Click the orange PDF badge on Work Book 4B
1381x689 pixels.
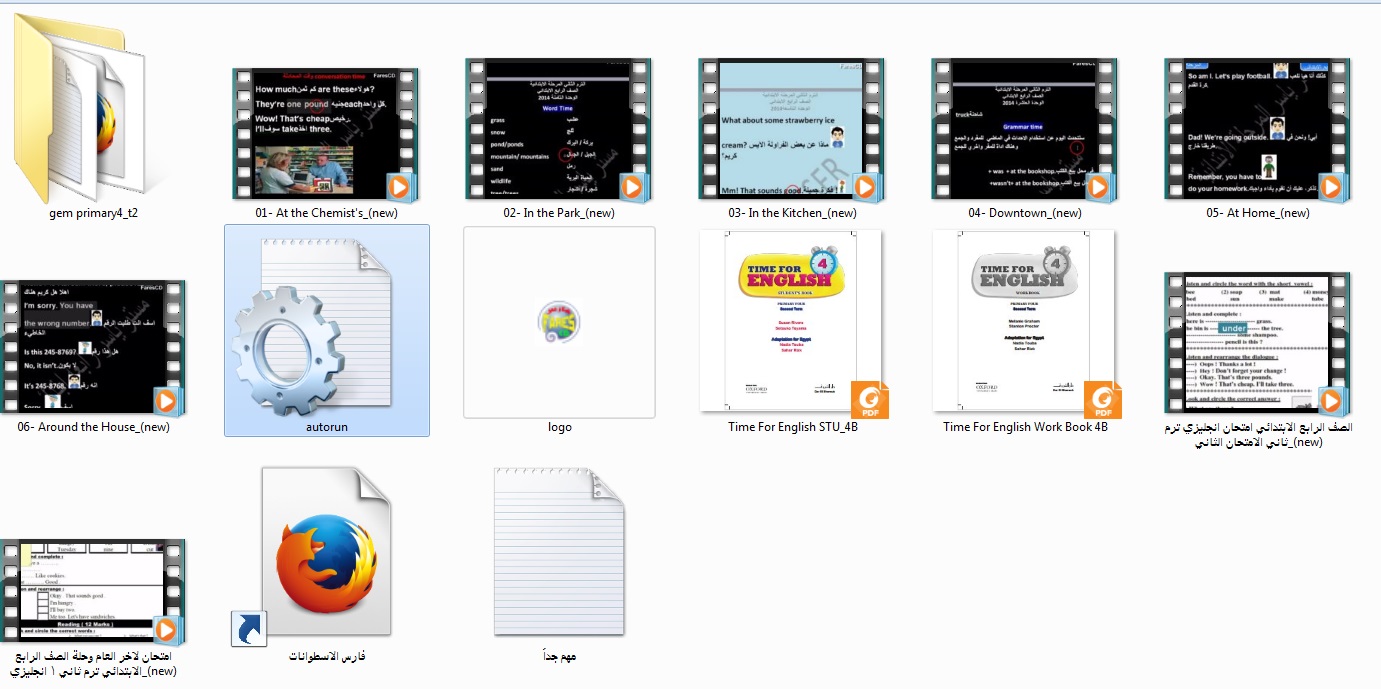(1103, 399)
